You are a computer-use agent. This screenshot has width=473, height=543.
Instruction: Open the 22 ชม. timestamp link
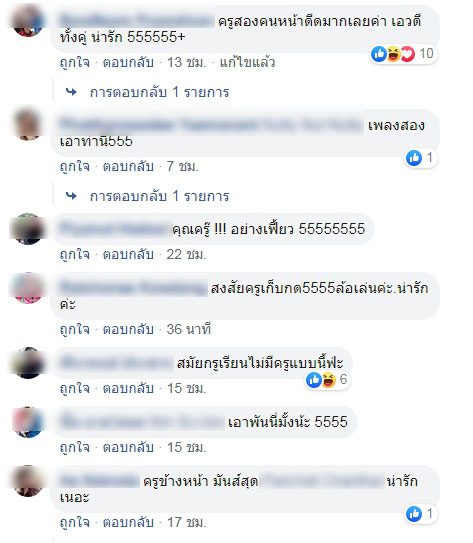point(186,255)
